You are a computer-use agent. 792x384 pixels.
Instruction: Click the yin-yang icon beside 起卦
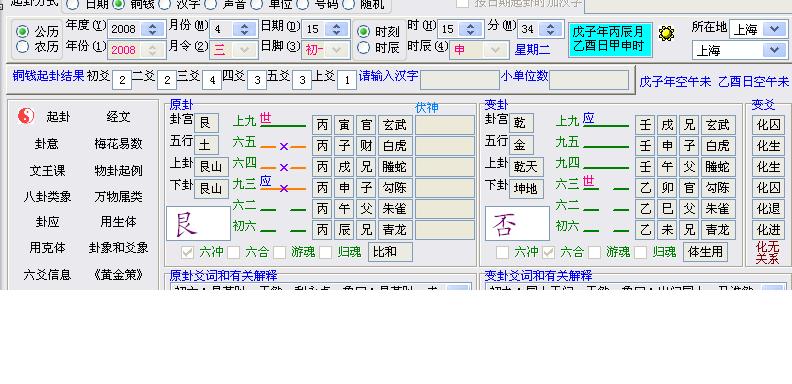[x=26, y=116]
